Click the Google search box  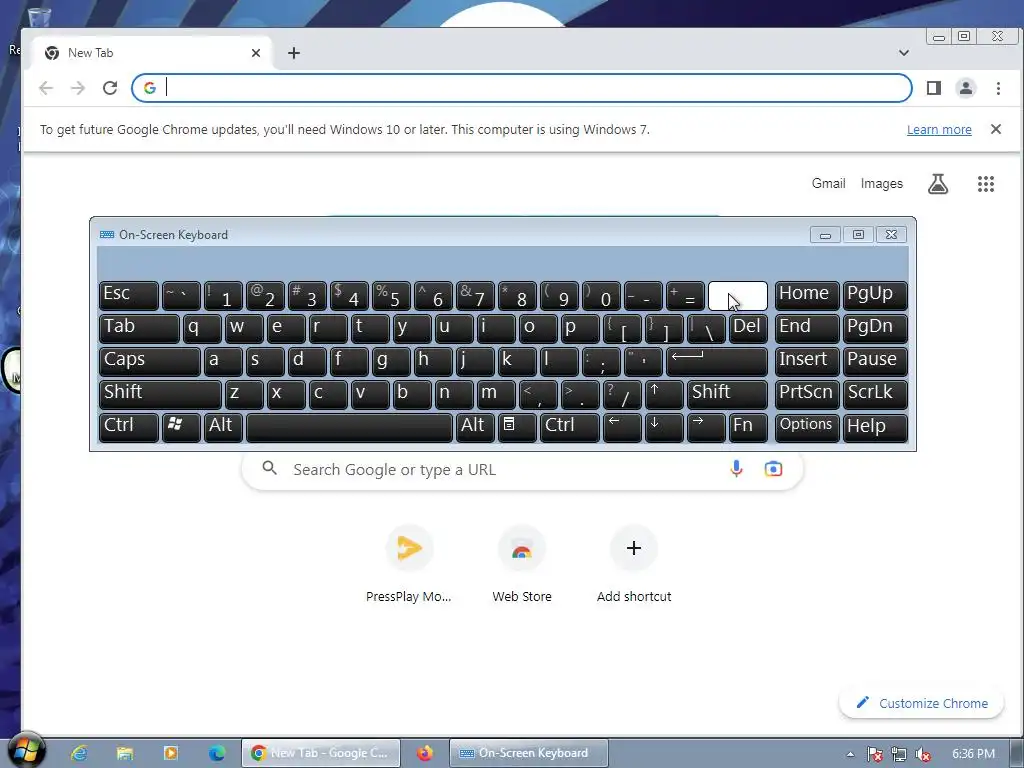[522, 470]
